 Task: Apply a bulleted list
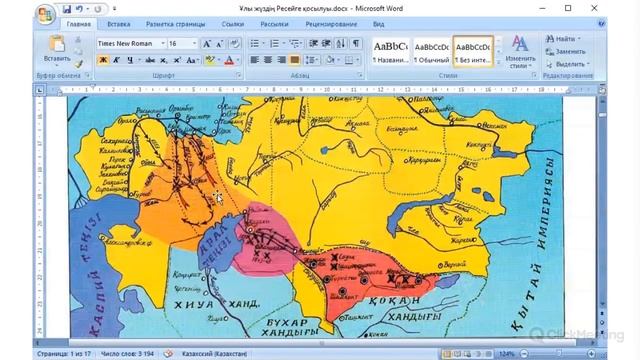tap(254, 44)
